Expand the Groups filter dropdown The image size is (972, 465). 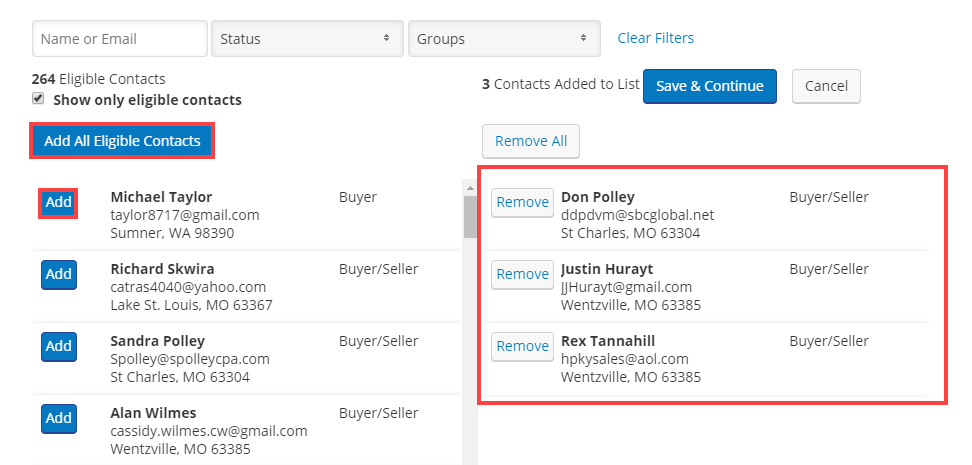504,39
